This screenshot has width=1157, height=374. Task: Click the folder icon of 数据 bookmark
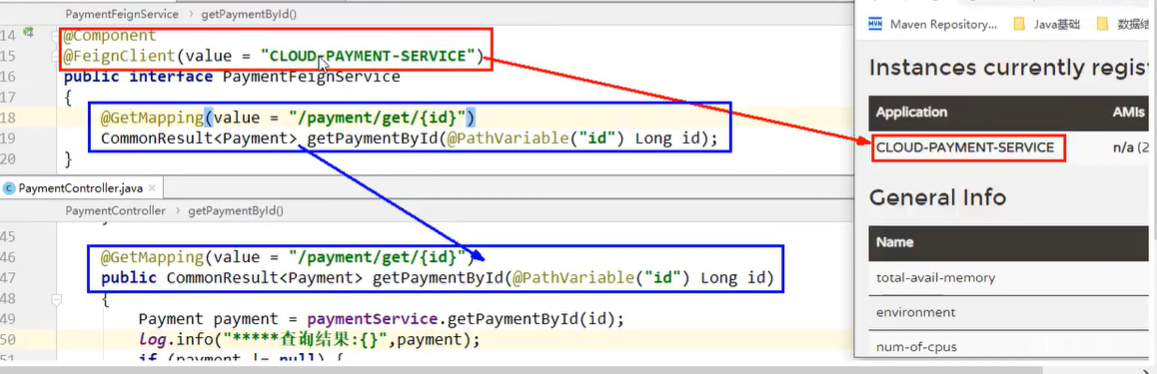click(1103, 24)
